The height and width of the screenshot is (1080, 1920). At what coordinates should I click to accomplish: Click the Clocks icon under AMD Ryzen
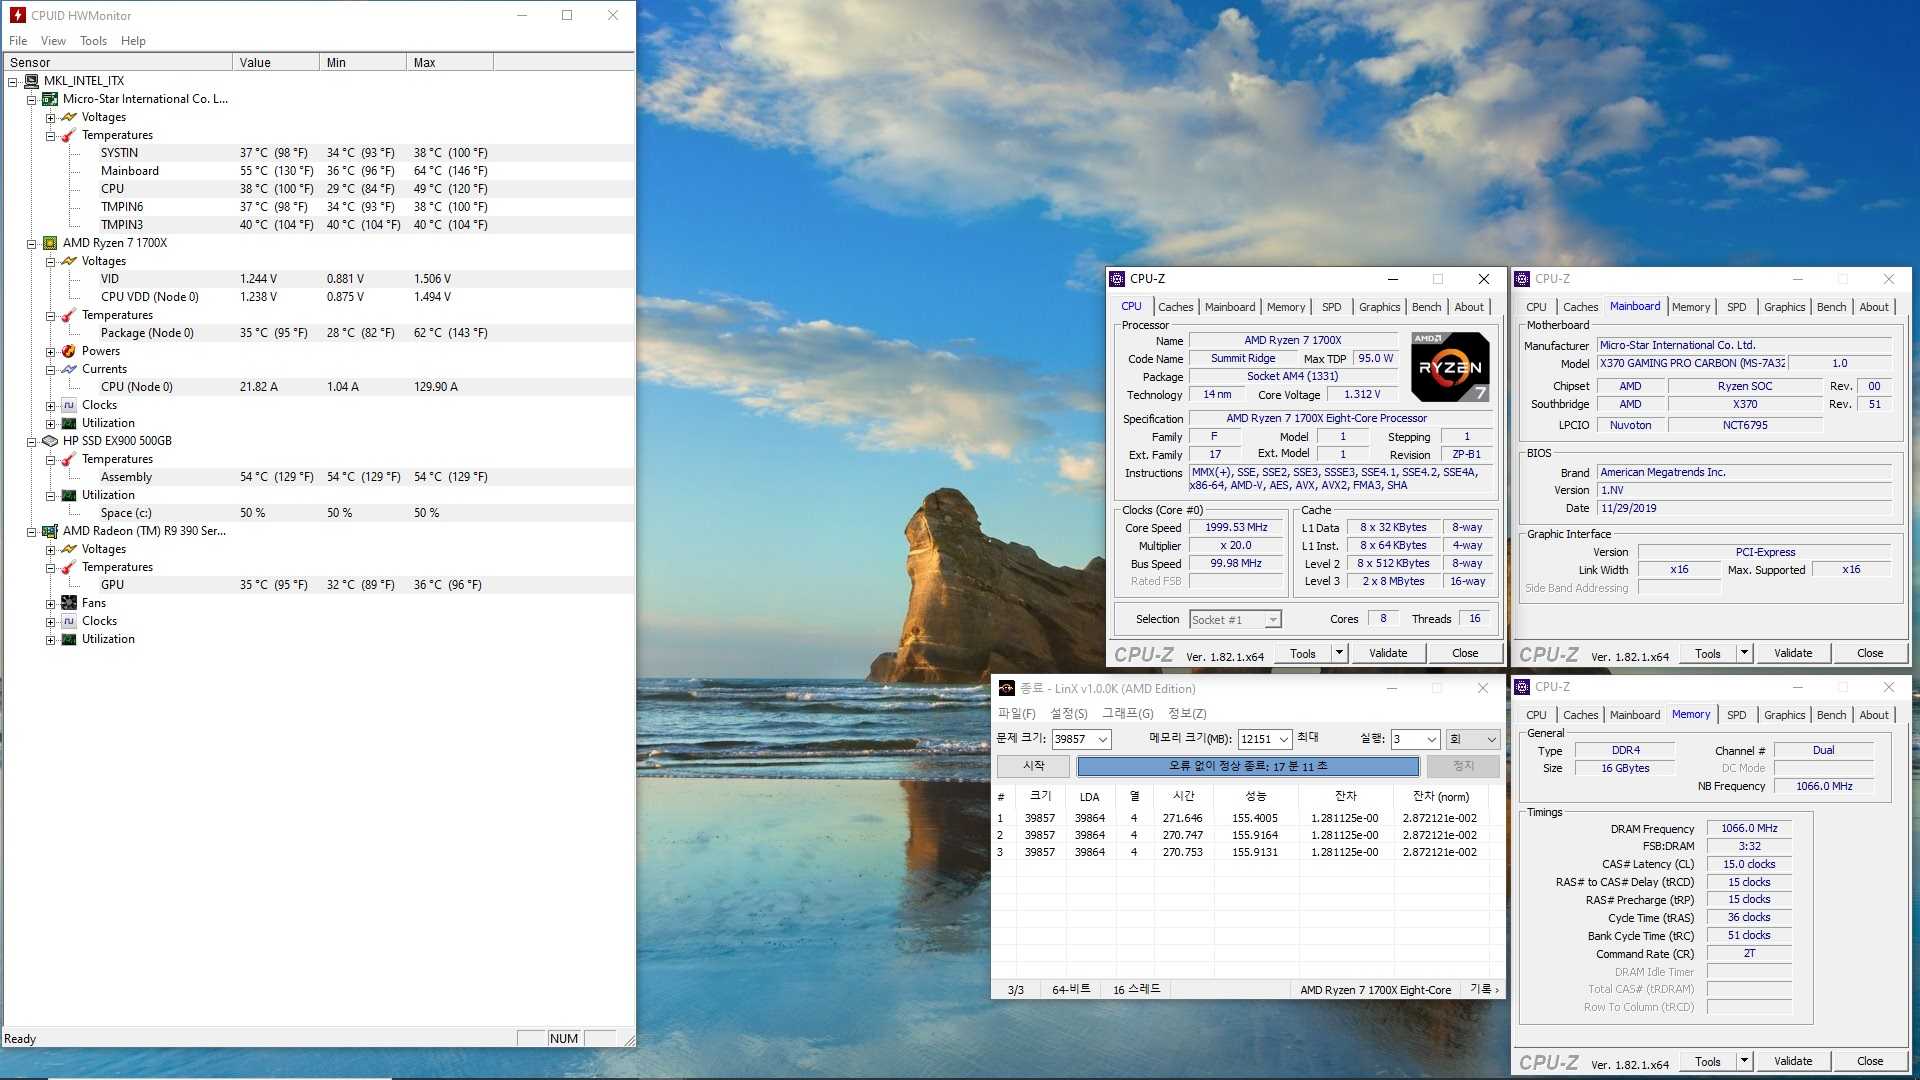pos(69,405)
